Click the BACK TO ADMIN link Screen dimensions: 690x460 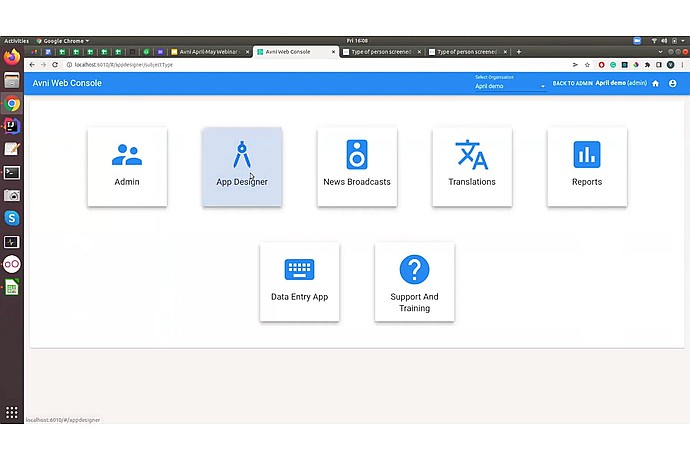(573, 83)
